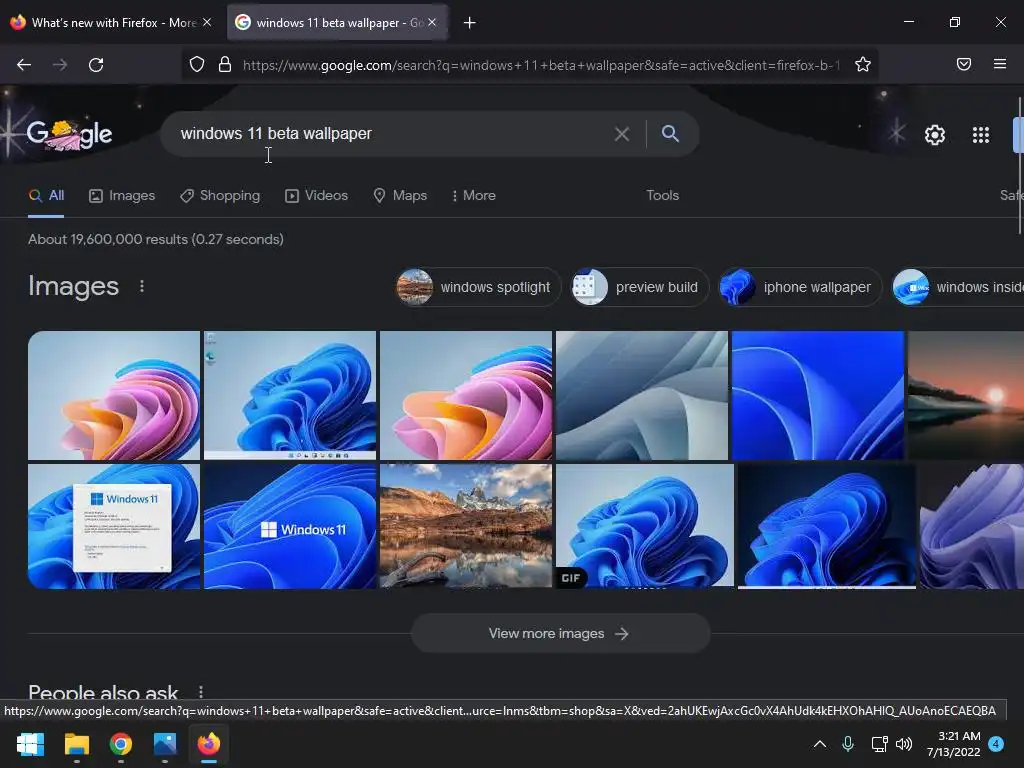Viewport: 1024px width, 768px height.
Task: Open Google quick settings gear
Action: pyautogui.click(x=935, y=135)
